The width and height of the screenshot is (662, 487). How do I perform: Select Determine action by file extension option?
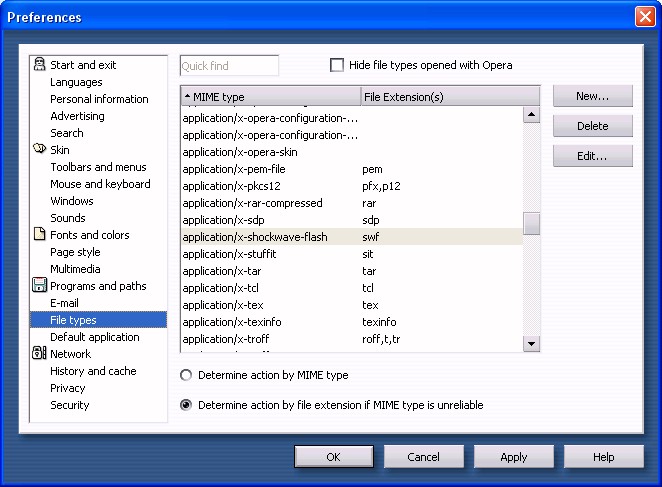(x=186, y=405)
